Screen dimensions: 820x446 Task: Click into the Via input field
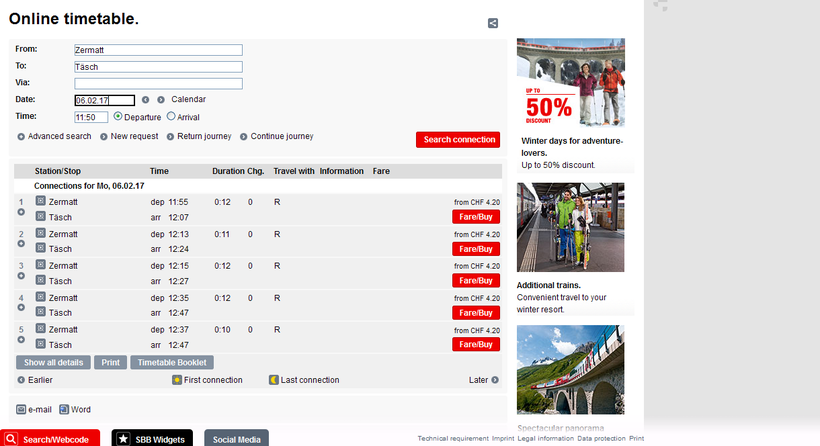pos(158,83)
